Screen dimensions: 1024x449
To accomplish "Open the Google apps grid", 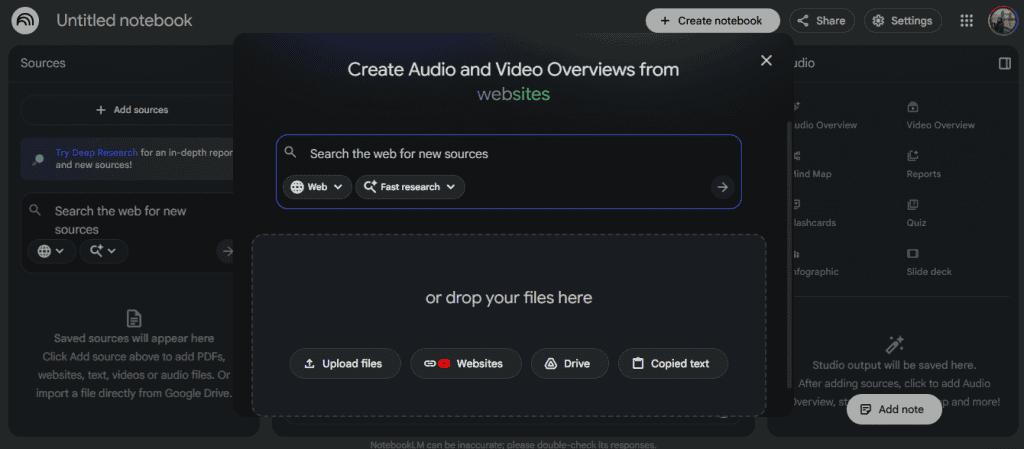I will pos(966,20).
